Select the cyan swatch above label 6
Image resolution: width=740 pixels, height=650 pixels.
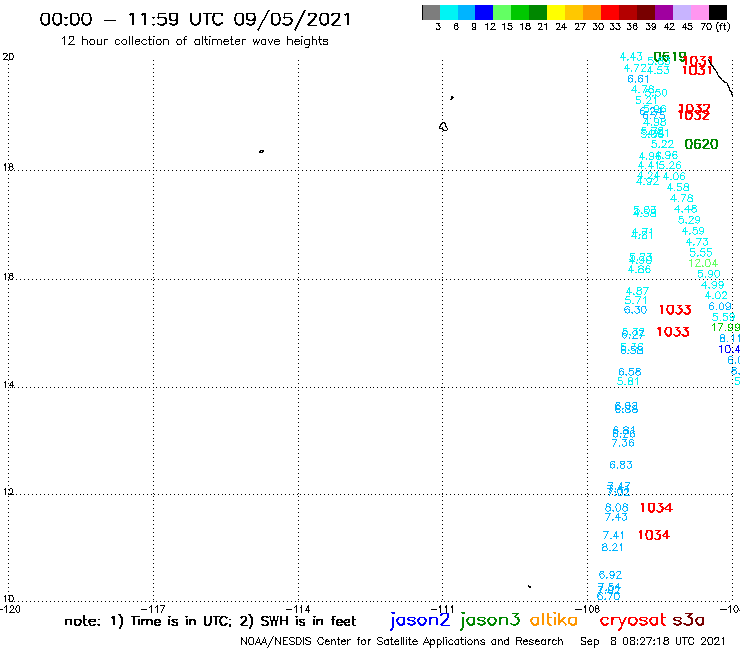[449, 12]
